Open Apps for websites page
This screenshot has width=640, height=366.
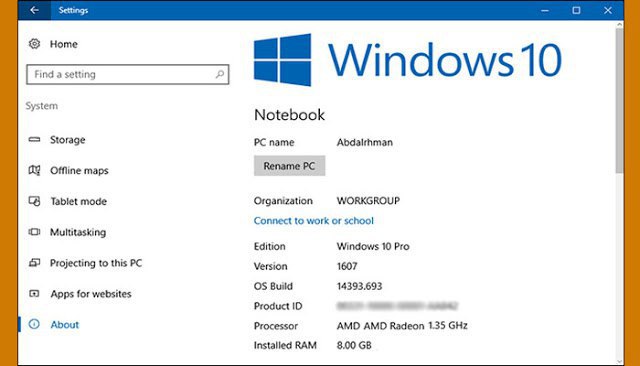pyautogui.click(x=91, y=294)
